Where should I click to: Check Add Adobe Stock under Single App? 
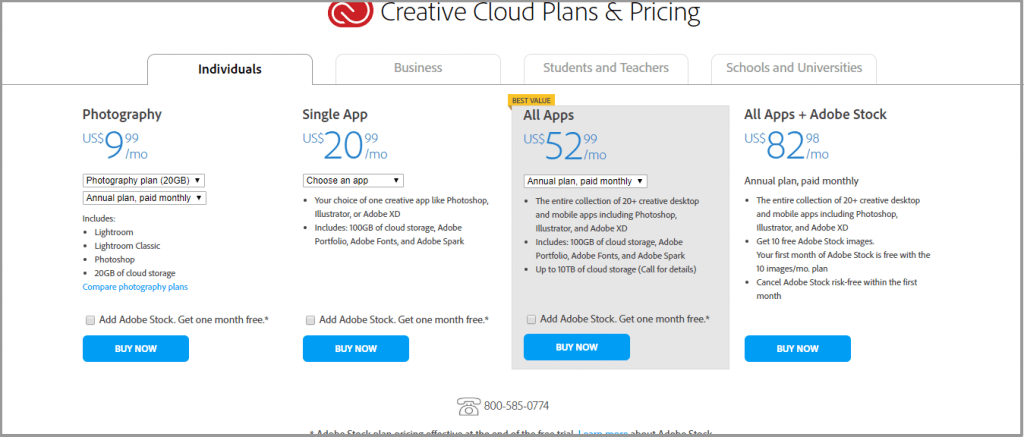click(x=311, y=320)
